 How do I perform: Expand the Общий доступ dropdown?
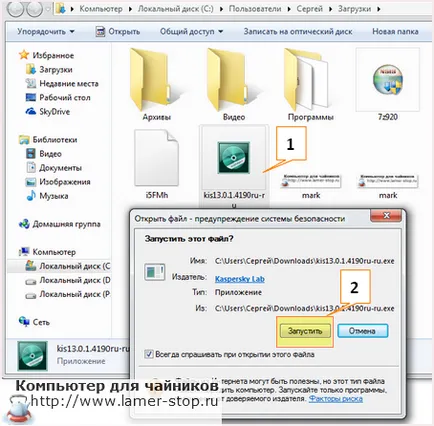click(192, 32)
